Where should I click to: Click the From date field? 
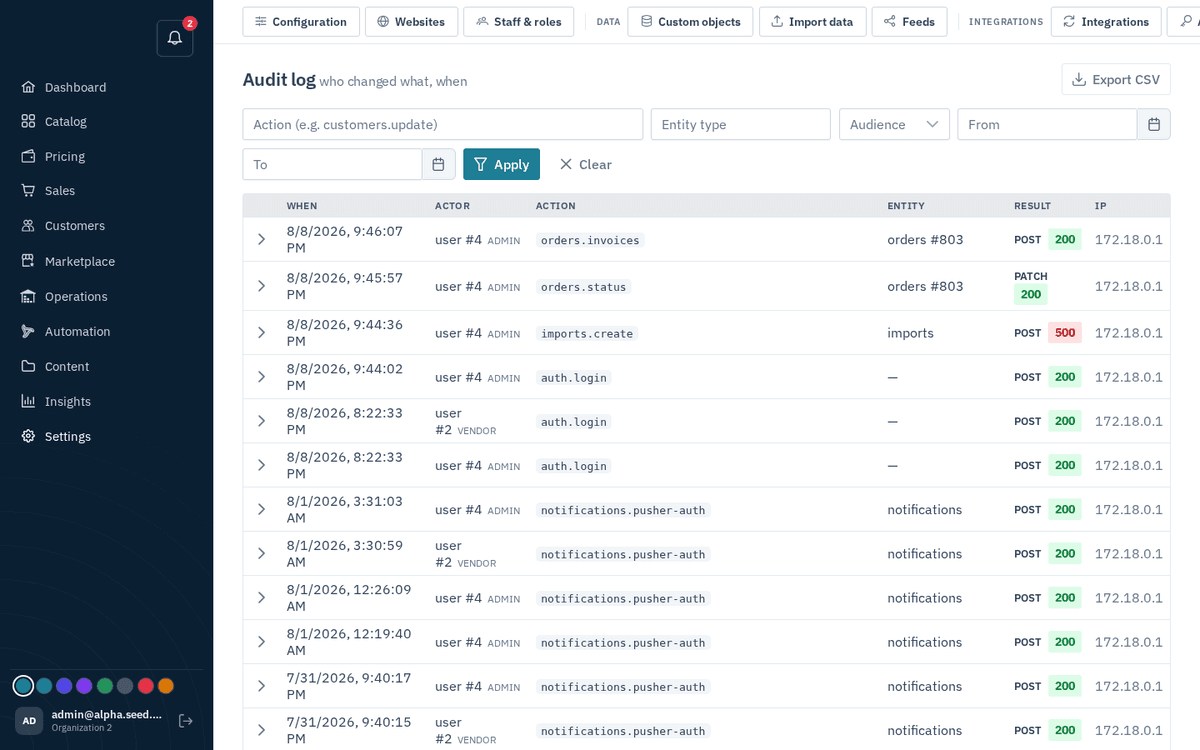(x=1048, y=124)
